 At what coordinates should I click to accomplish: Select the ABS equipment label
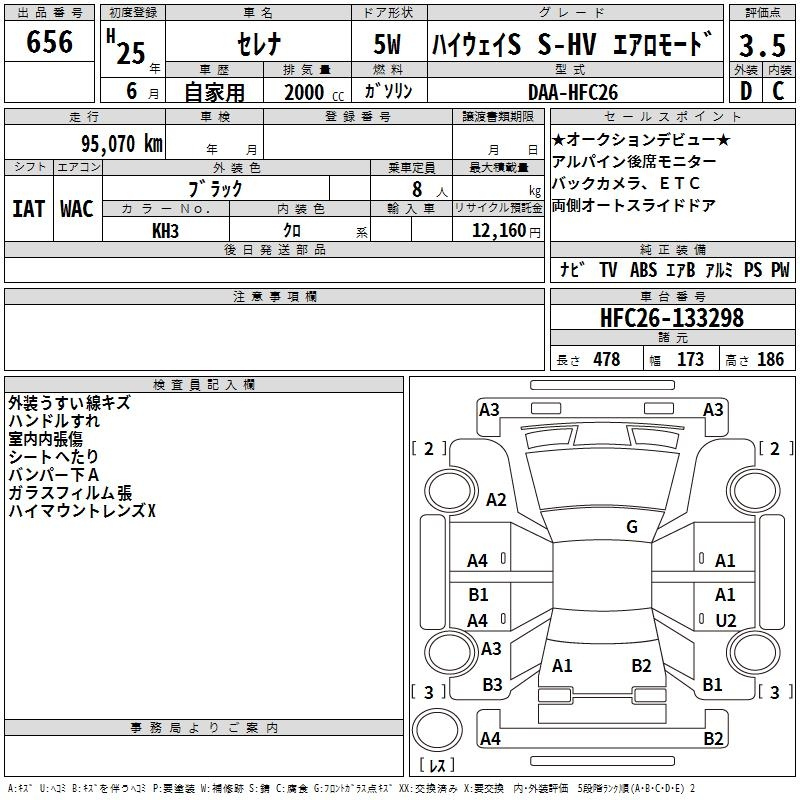tap(643, 270)
